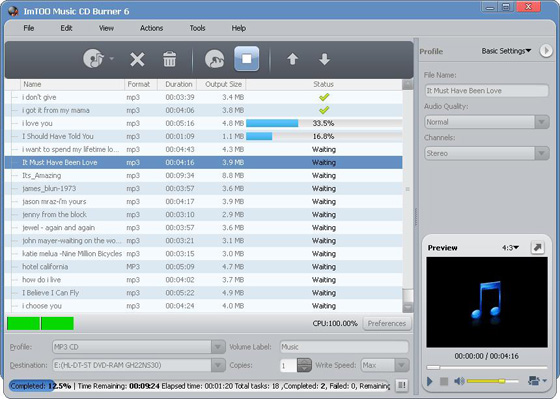This screenshot has width=560, height=399.
Task: Click the File Name input field
Action: point(487,91)
